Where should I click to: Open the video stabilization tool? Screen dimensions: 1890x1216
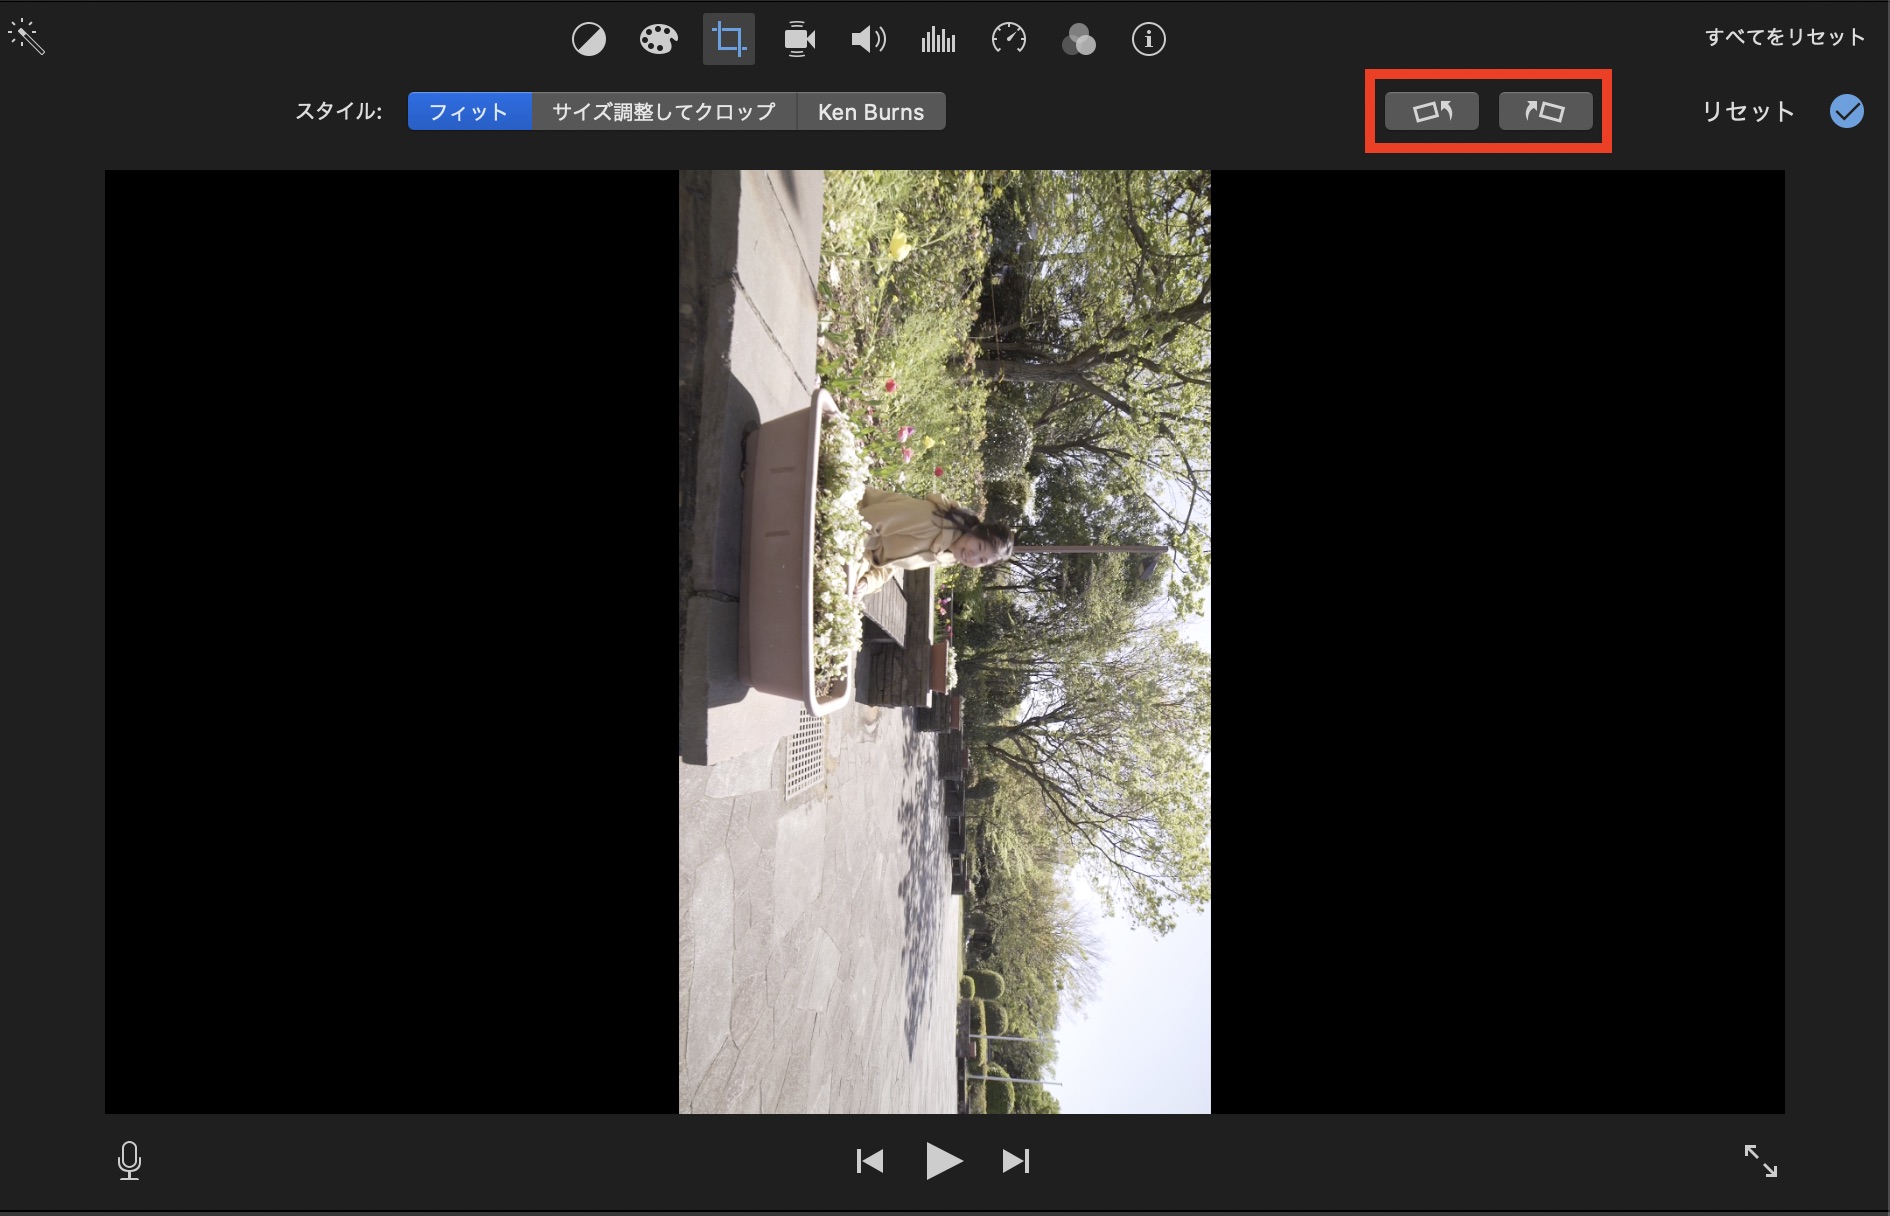coord(799,40)
